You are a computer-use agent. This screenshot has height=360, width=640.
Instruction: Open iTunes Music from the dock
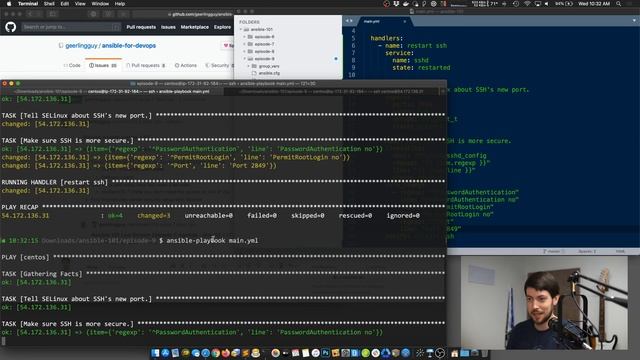pos(316,353)
